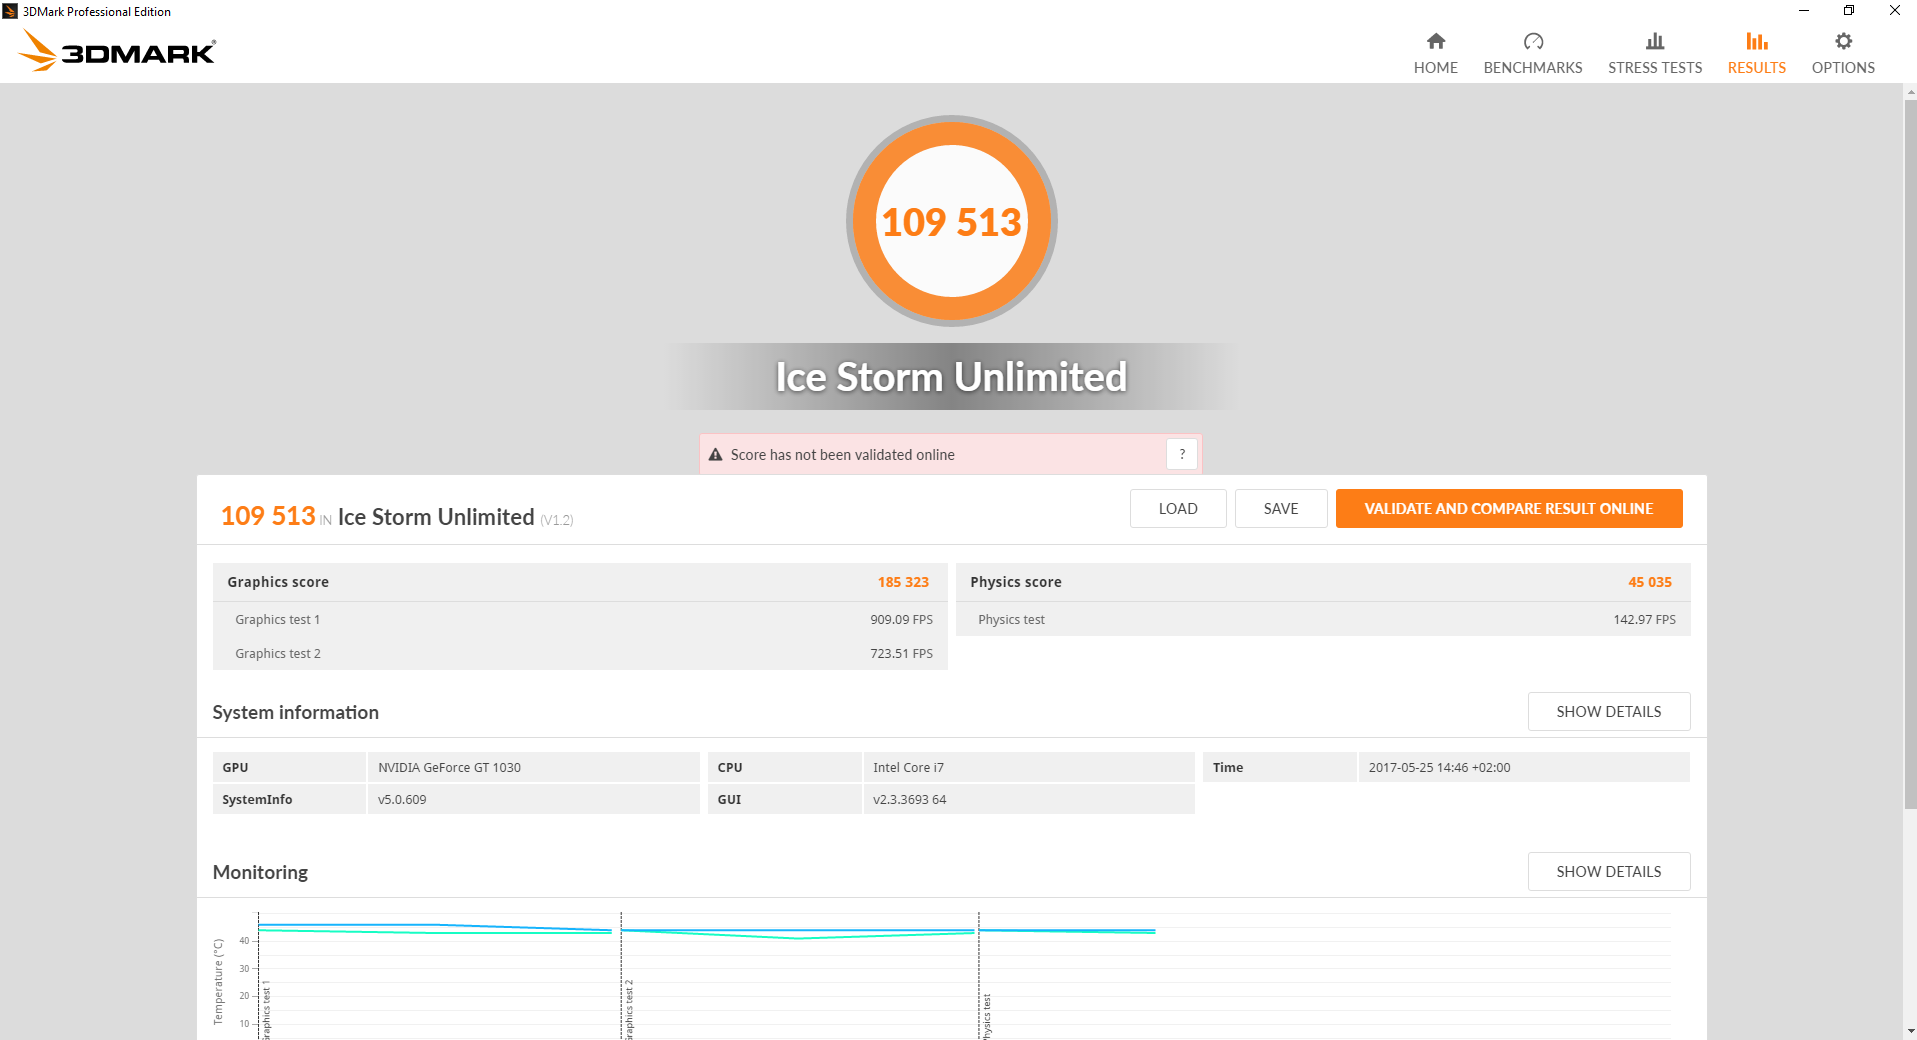Click the Graphics test 1 row
Viewport: 1917px width, 1040px height.
580,619
